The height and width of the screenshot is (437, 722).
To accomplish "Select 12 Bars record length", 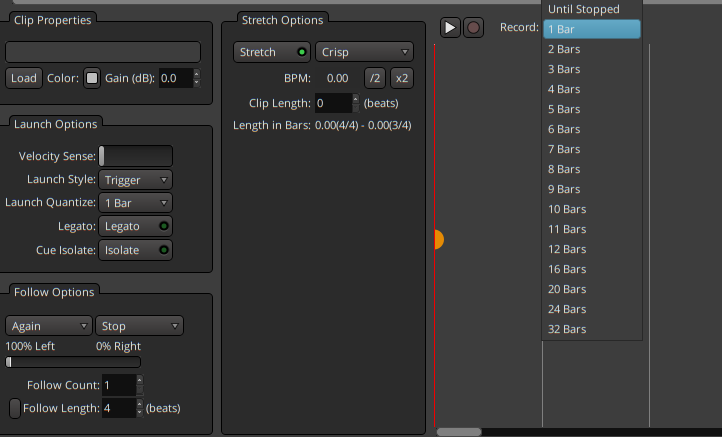I will tap(592, 249).
